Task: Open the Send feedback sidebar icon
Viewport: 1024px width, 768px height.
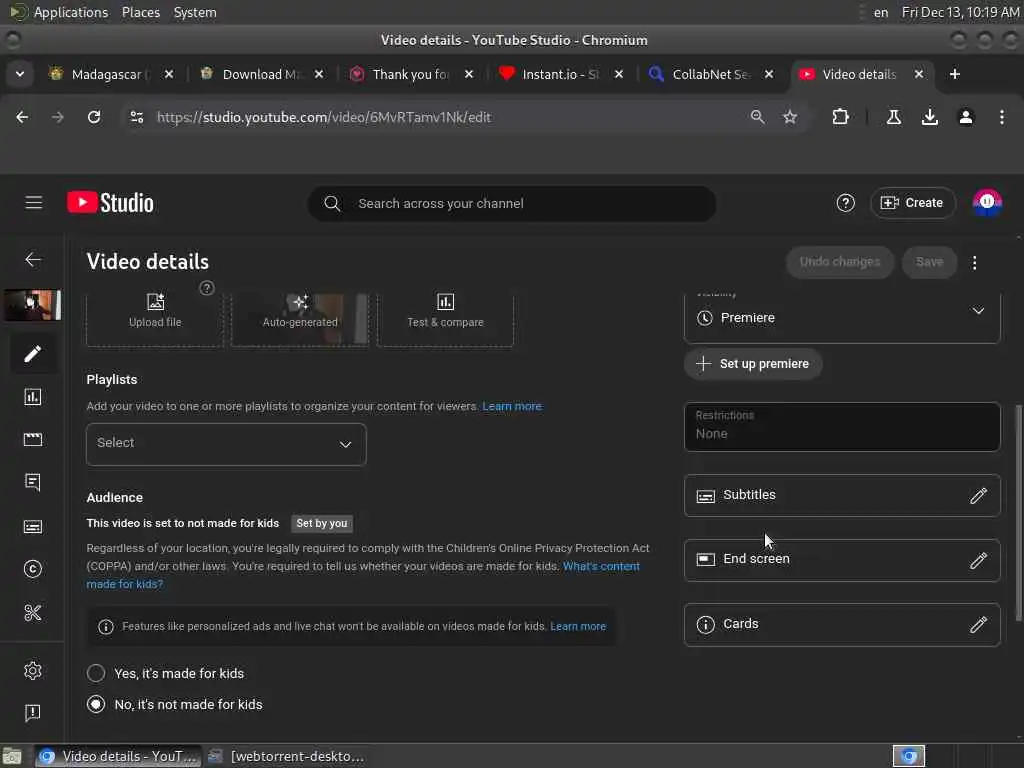Action: (x=33, y=712)
